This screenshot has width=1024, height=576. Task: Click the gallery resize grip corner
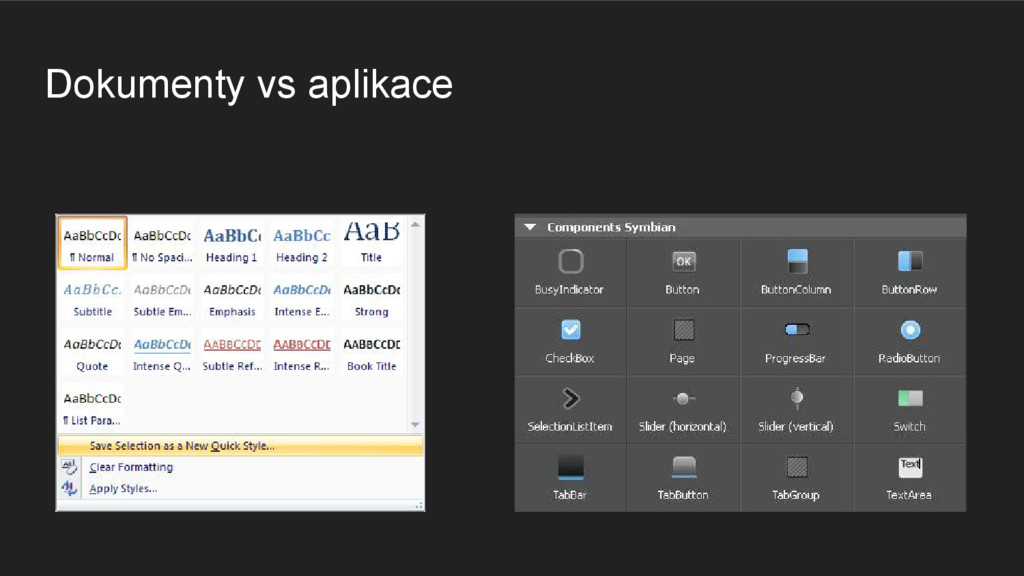tap(419, 505)
